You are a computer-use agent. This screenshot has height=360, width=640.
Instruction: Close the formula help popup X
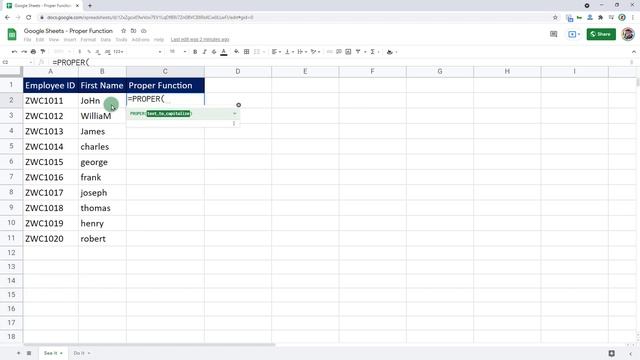(239, 105)
